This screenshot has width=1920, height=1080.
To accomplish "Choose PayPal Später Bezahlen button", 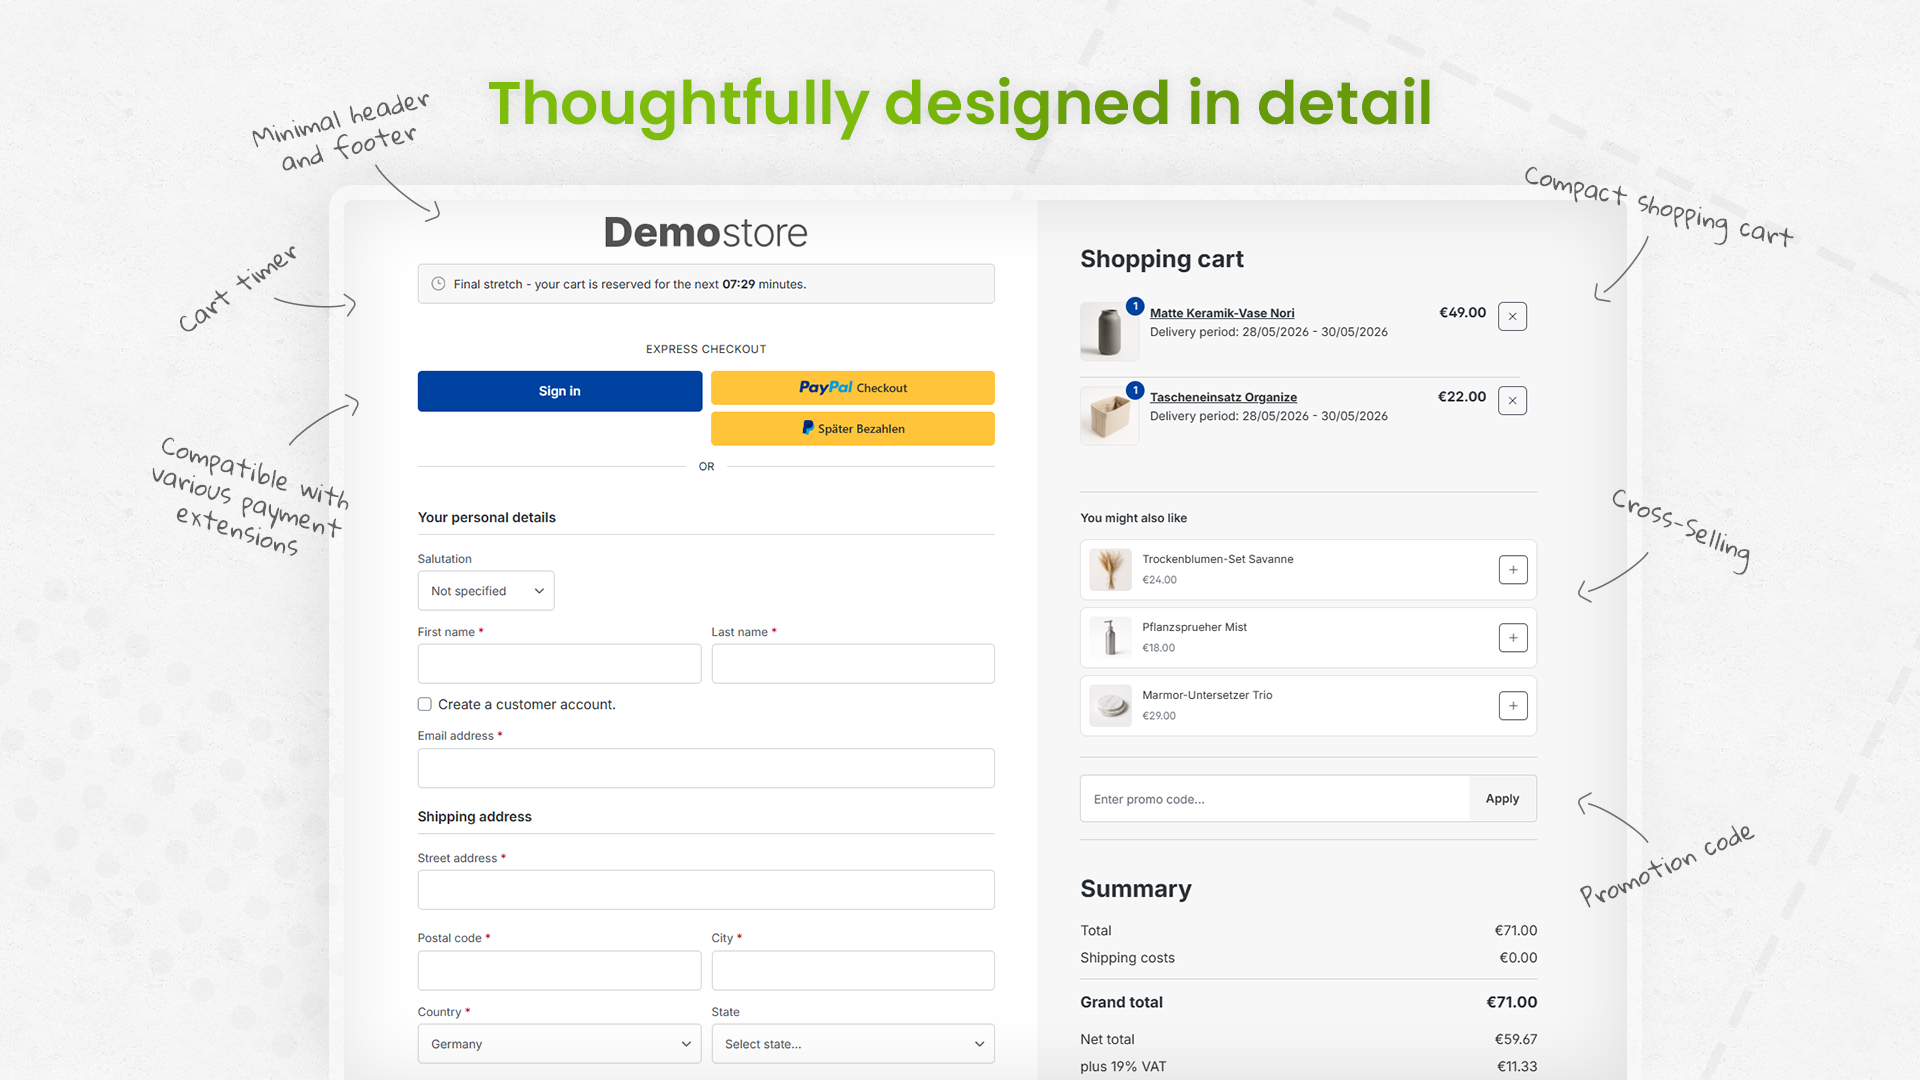I will pos(853,429).
